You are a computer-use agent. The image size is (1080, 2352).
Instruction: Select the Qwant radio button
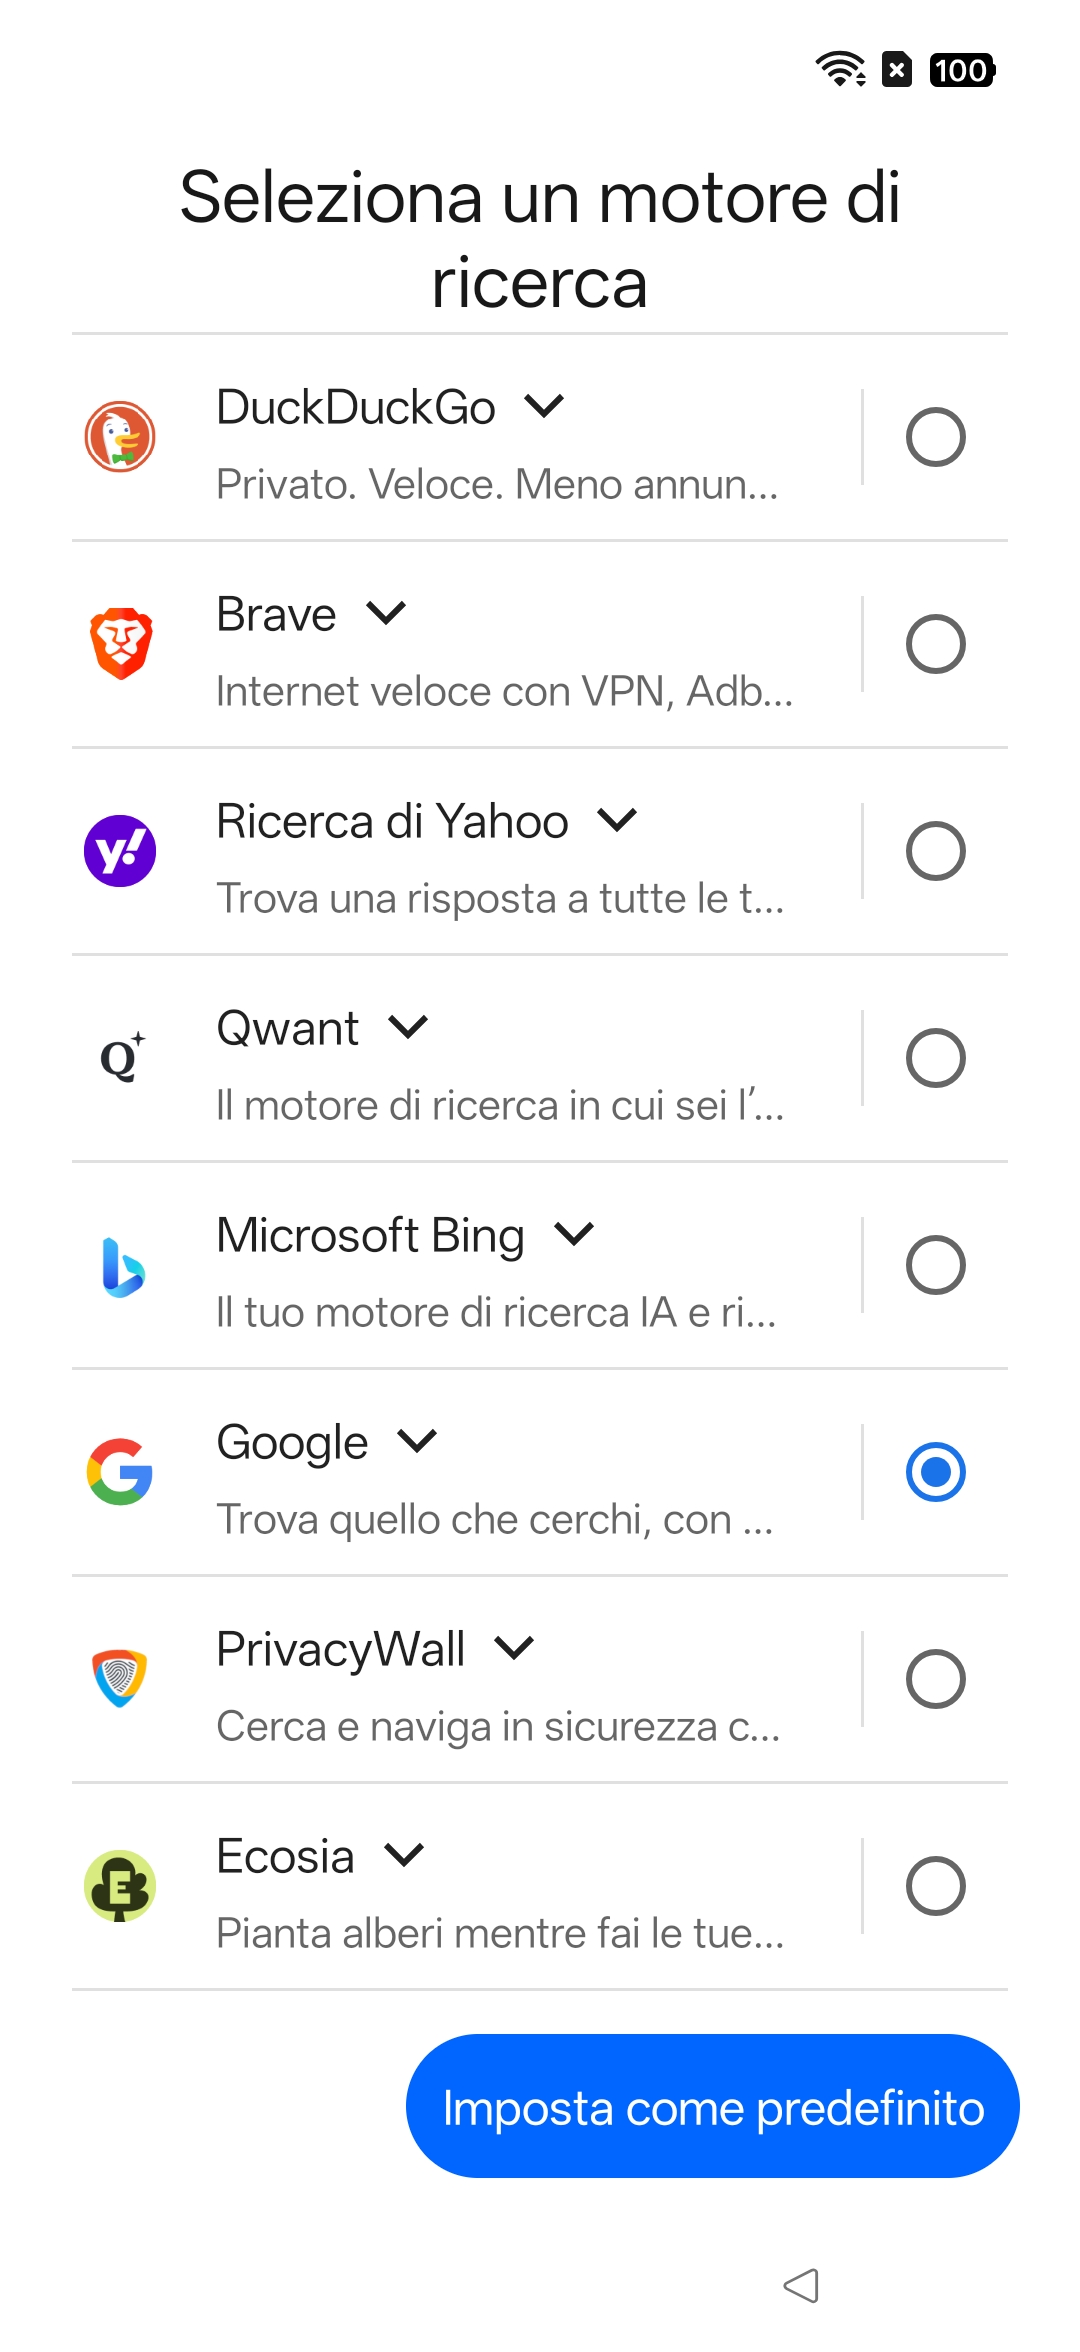point(935,1058)
